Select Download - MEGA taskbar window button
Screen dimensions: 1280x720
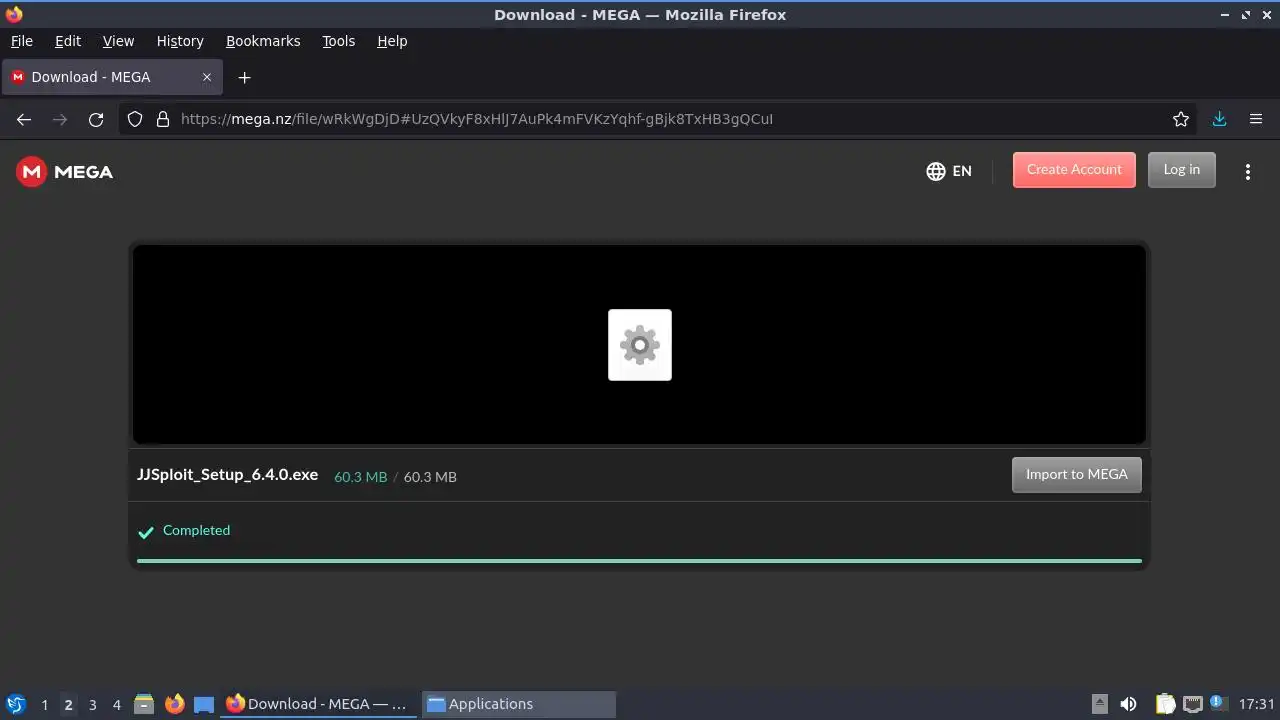318,704
